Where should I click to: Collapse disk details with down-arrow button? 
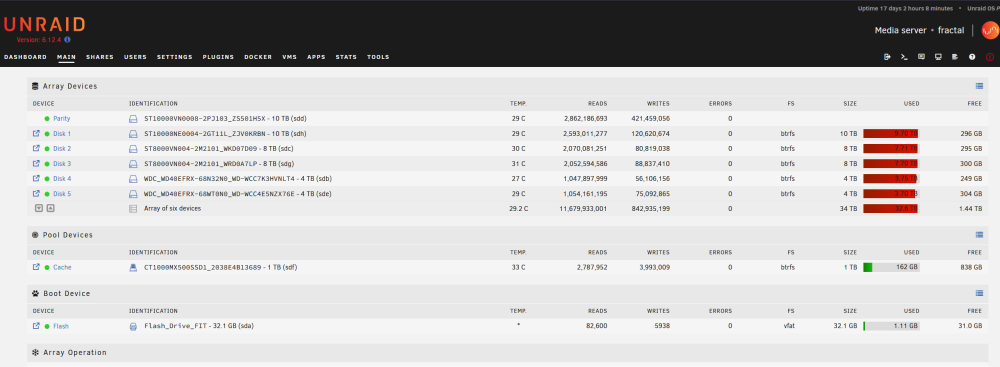(x=39, y=208)
